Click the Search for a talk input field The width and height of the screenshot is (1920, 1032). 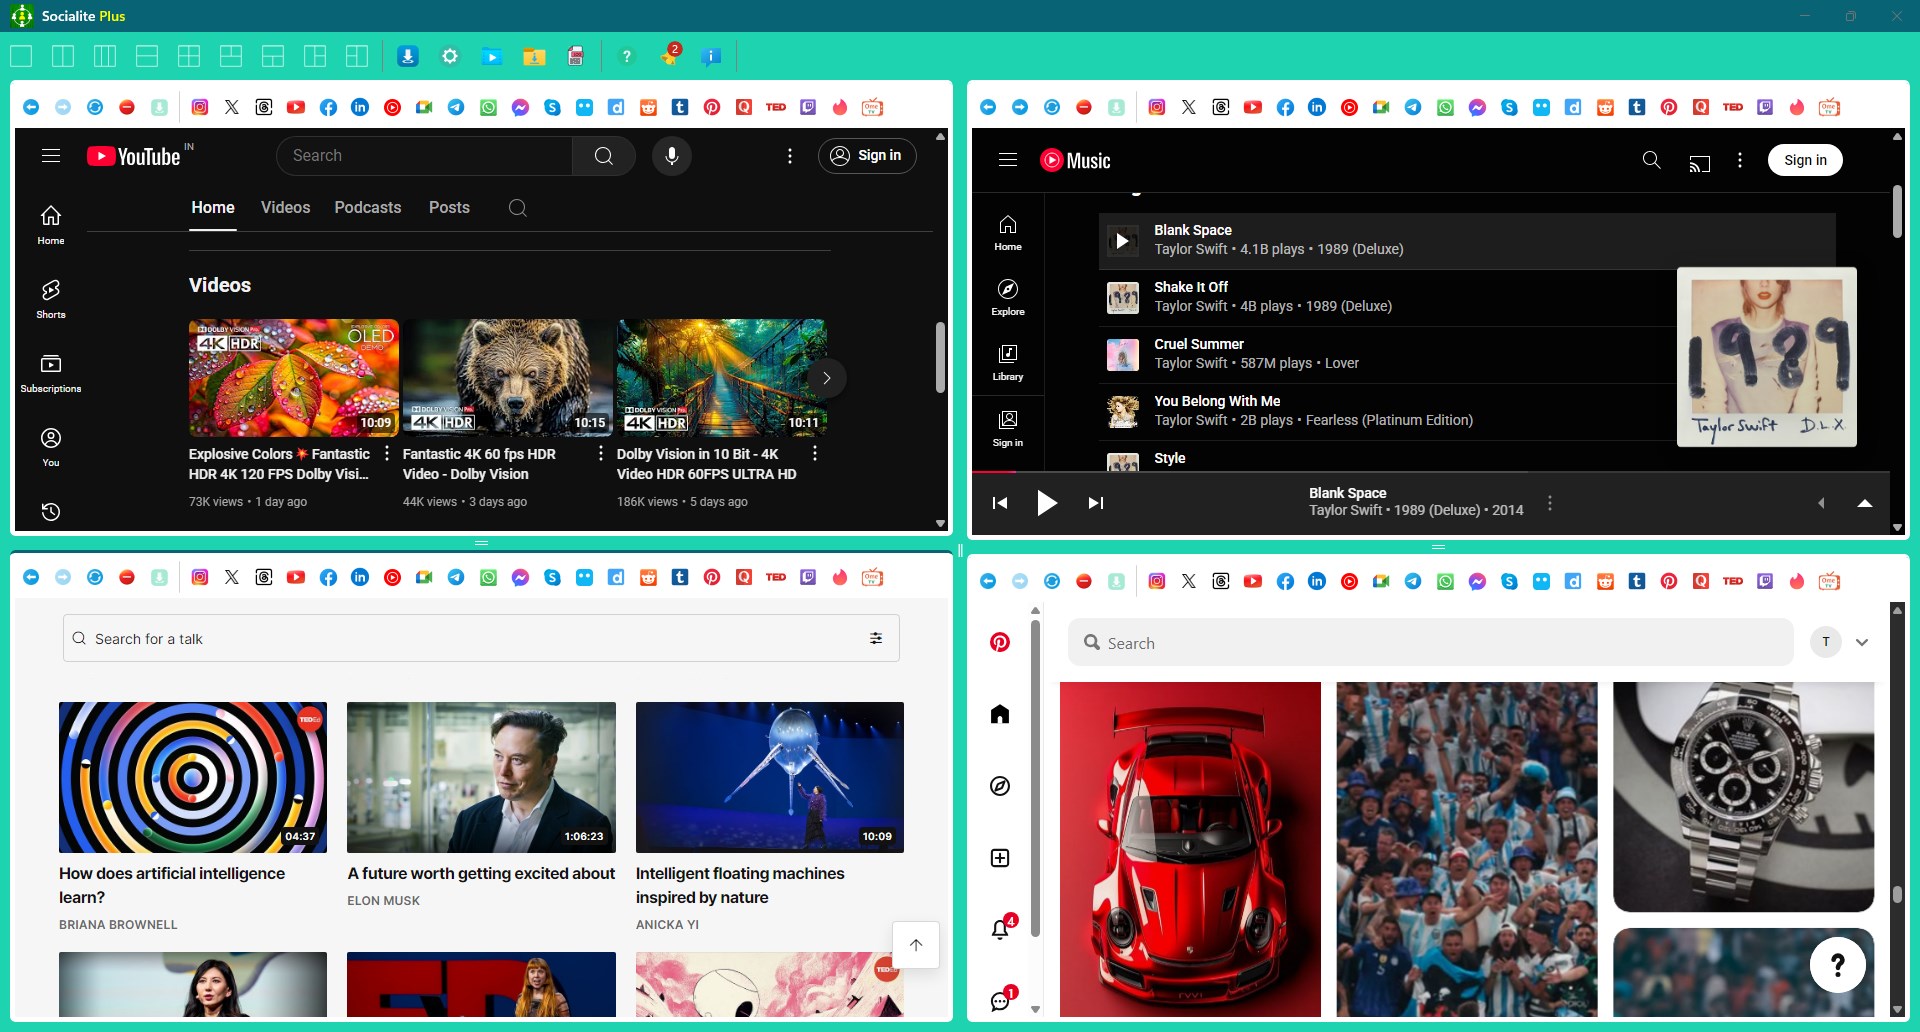click(480, 638)
